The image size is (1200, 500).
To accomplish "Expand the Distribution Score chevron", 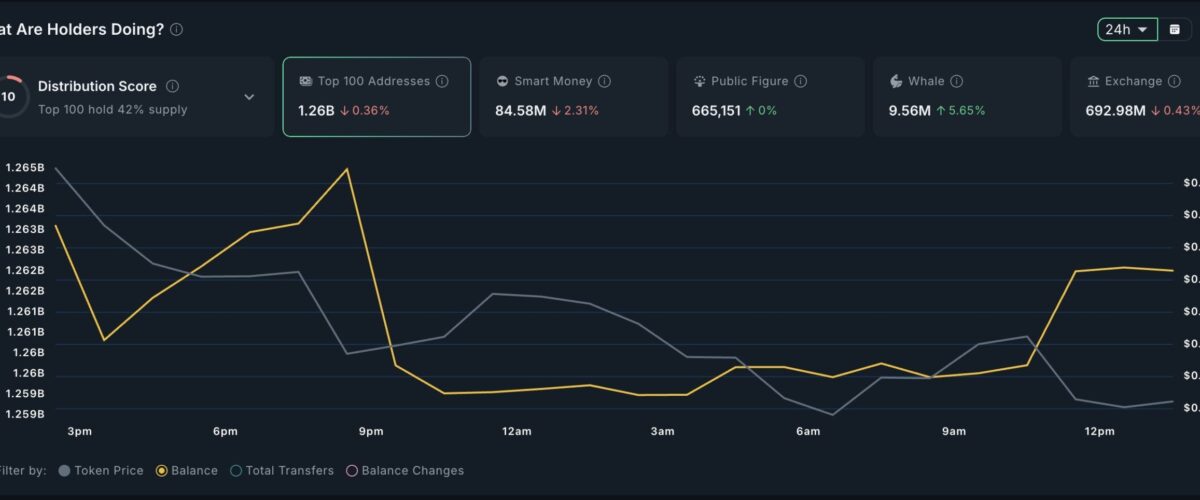I will [249, 97].
